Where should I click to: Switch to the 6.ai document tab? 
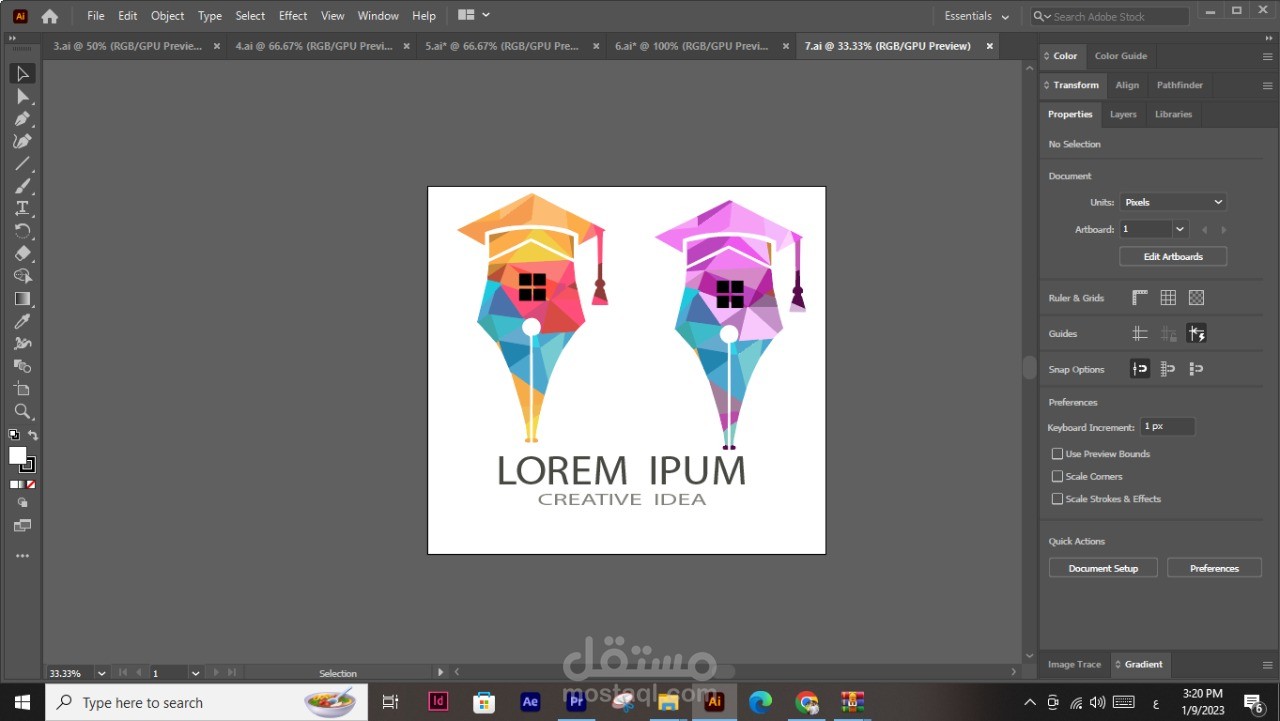point(691,46)
